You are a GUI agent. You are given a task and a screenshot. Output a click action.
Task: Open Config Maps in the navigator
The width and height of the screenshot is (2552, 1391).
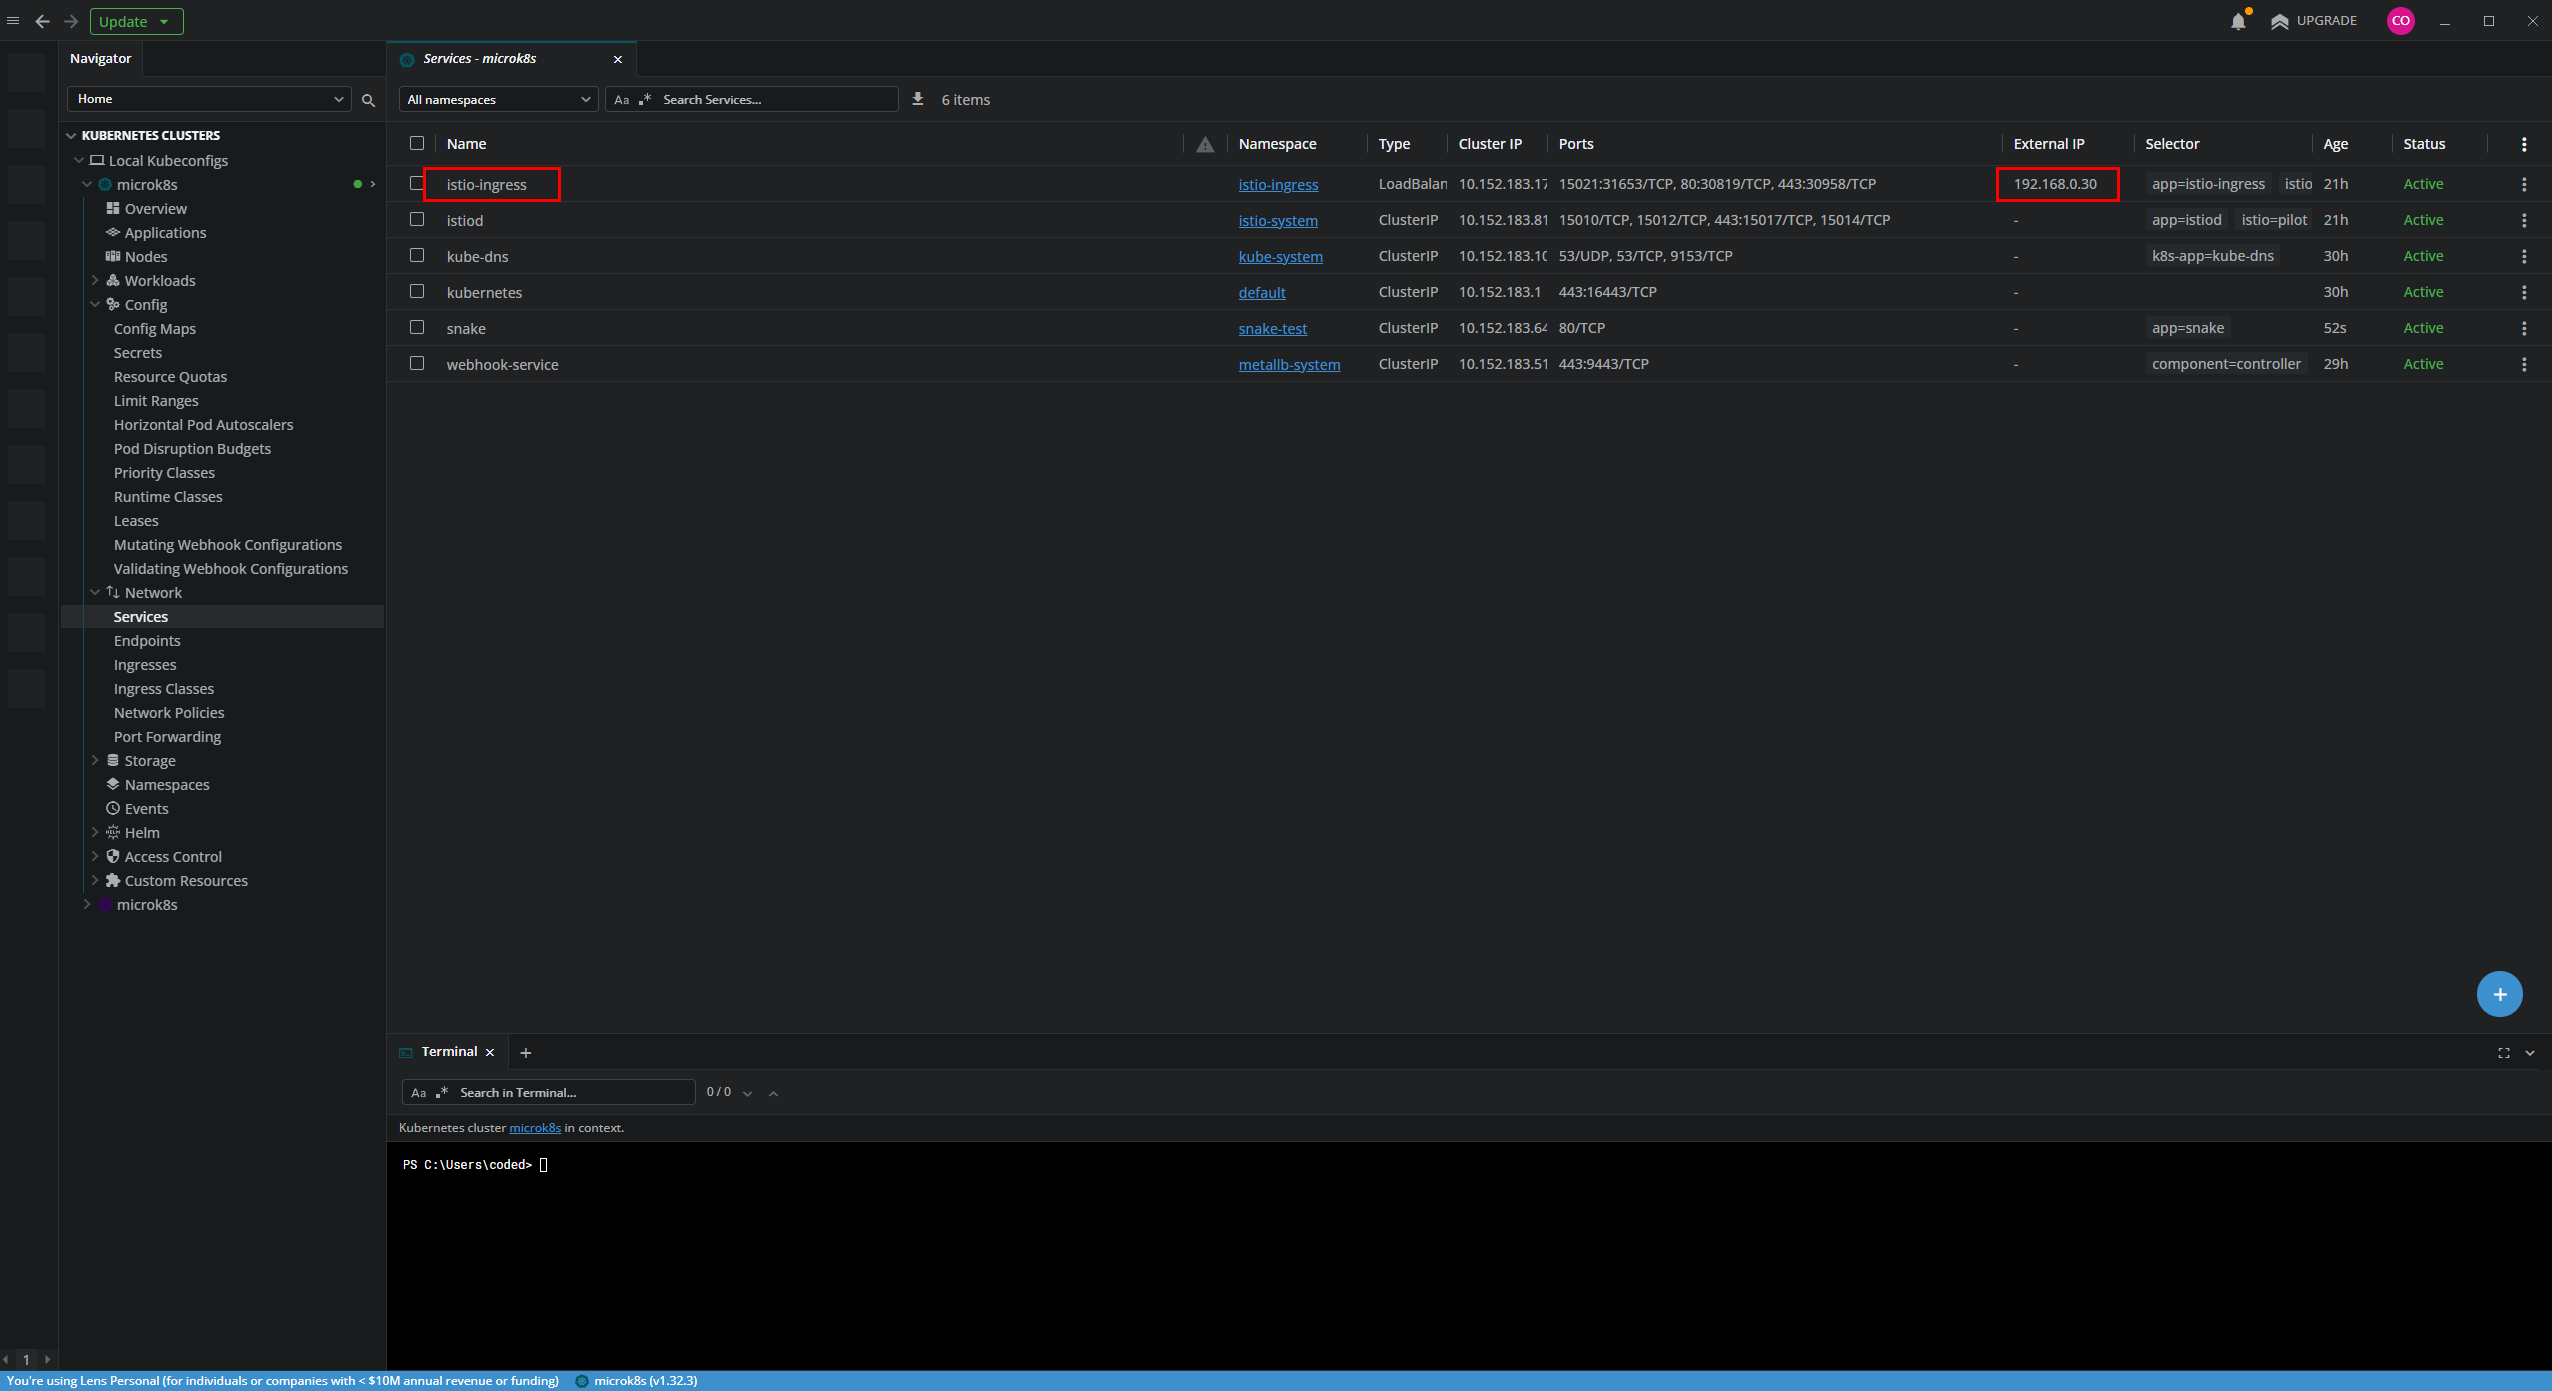[x=155, y=328]
